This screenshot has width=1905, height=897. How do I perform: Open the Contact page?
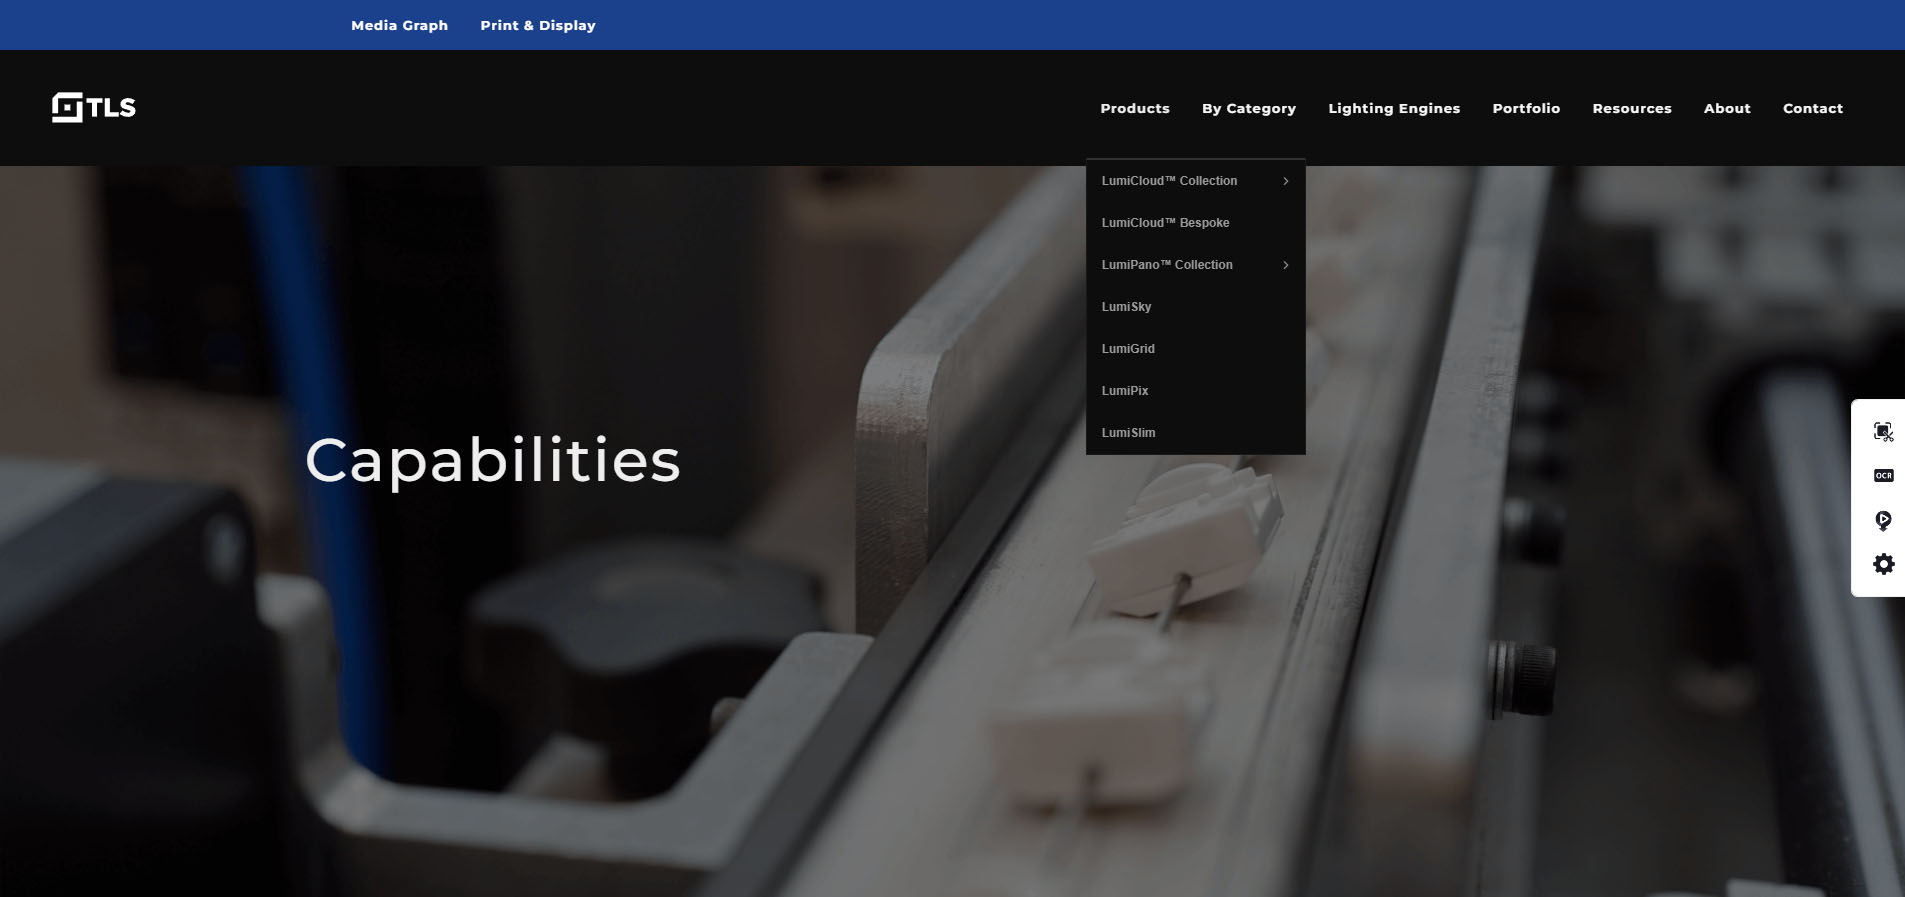[1812, 108]
